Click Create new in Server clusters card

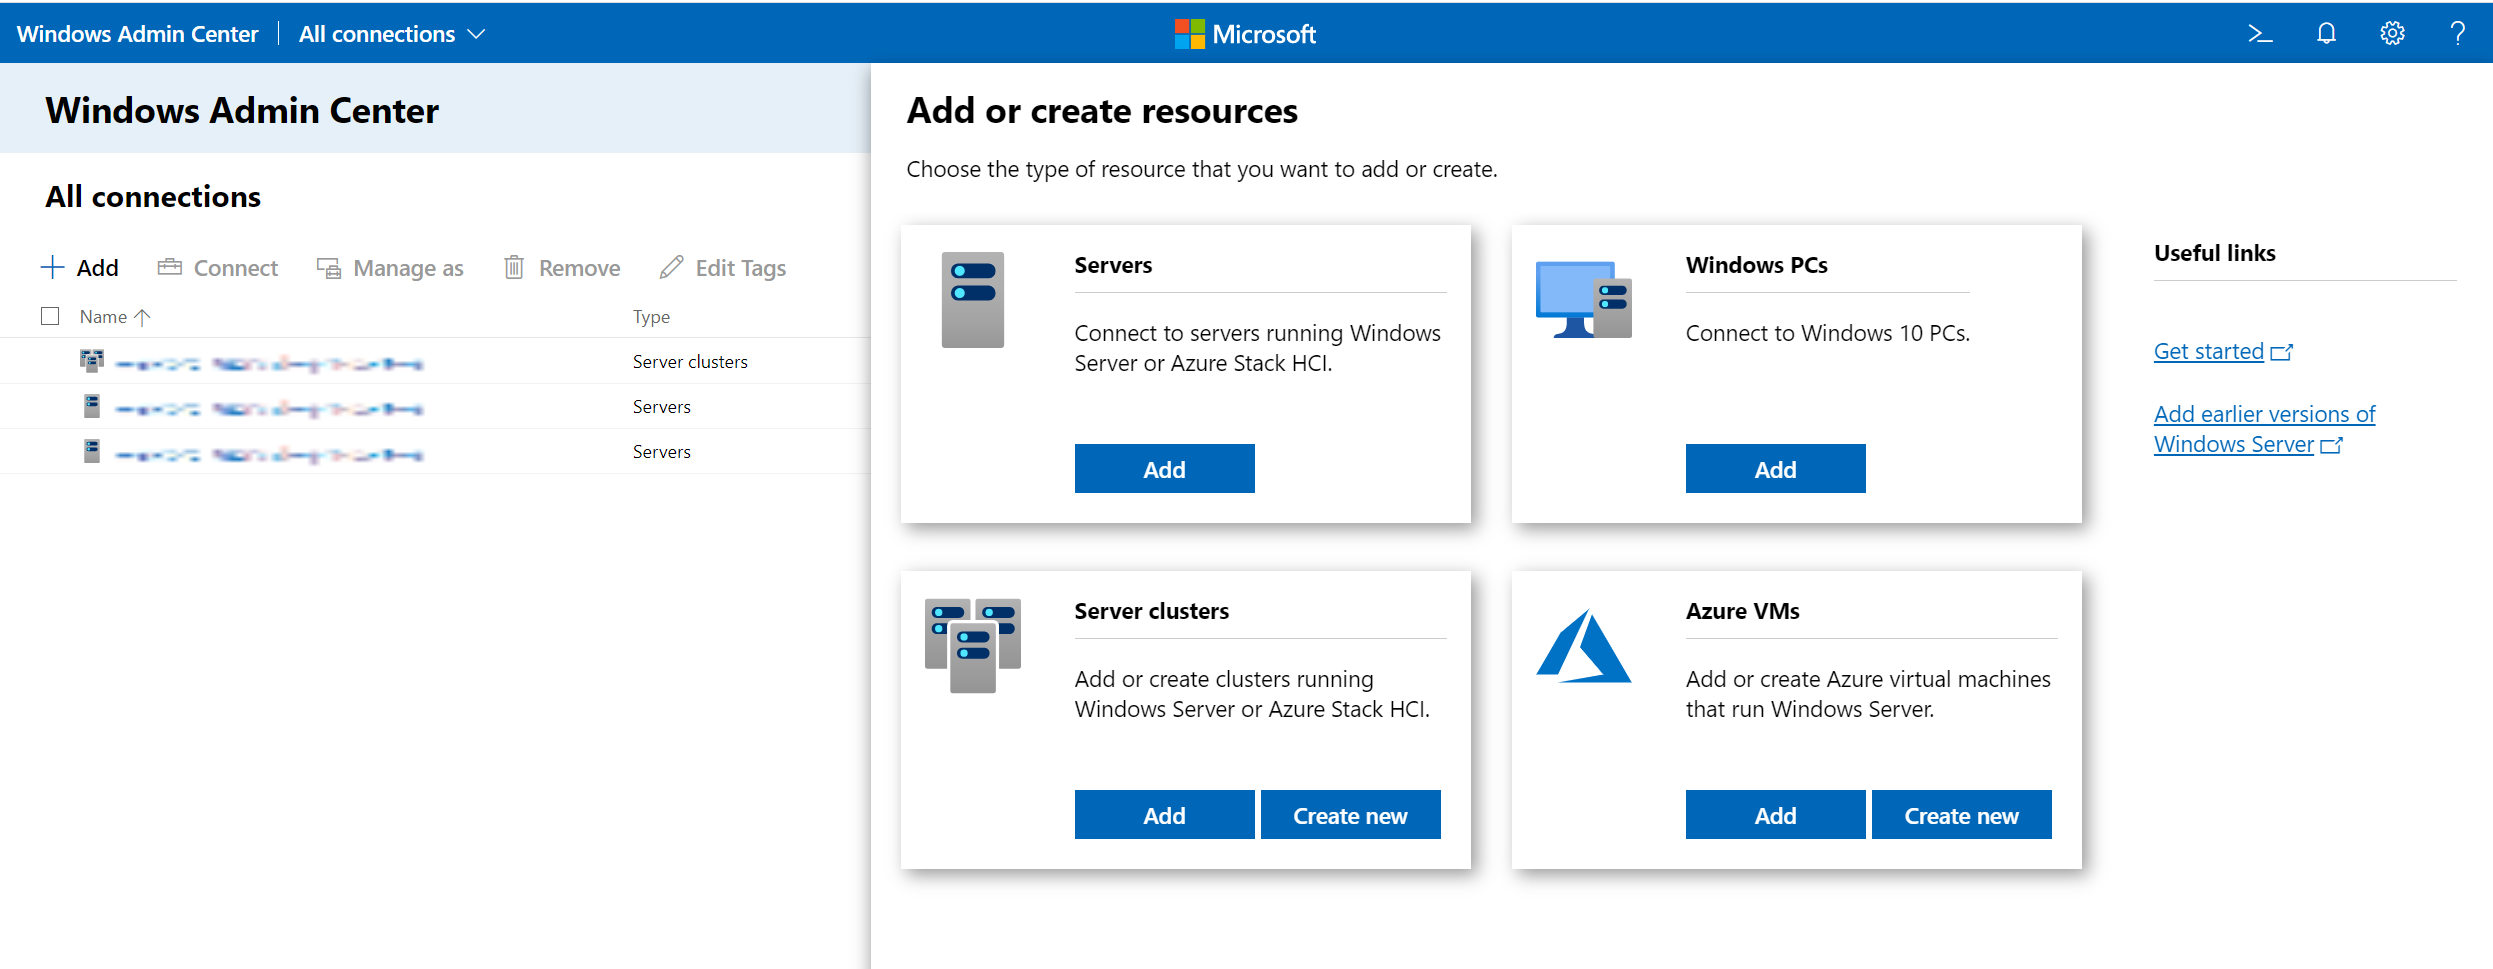[1350, 815]
